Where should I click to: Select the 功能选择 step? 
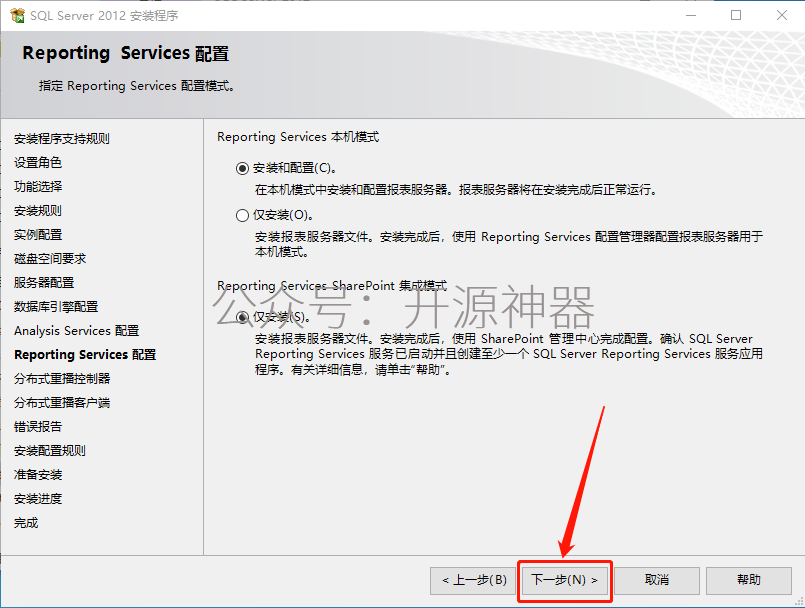38,186
